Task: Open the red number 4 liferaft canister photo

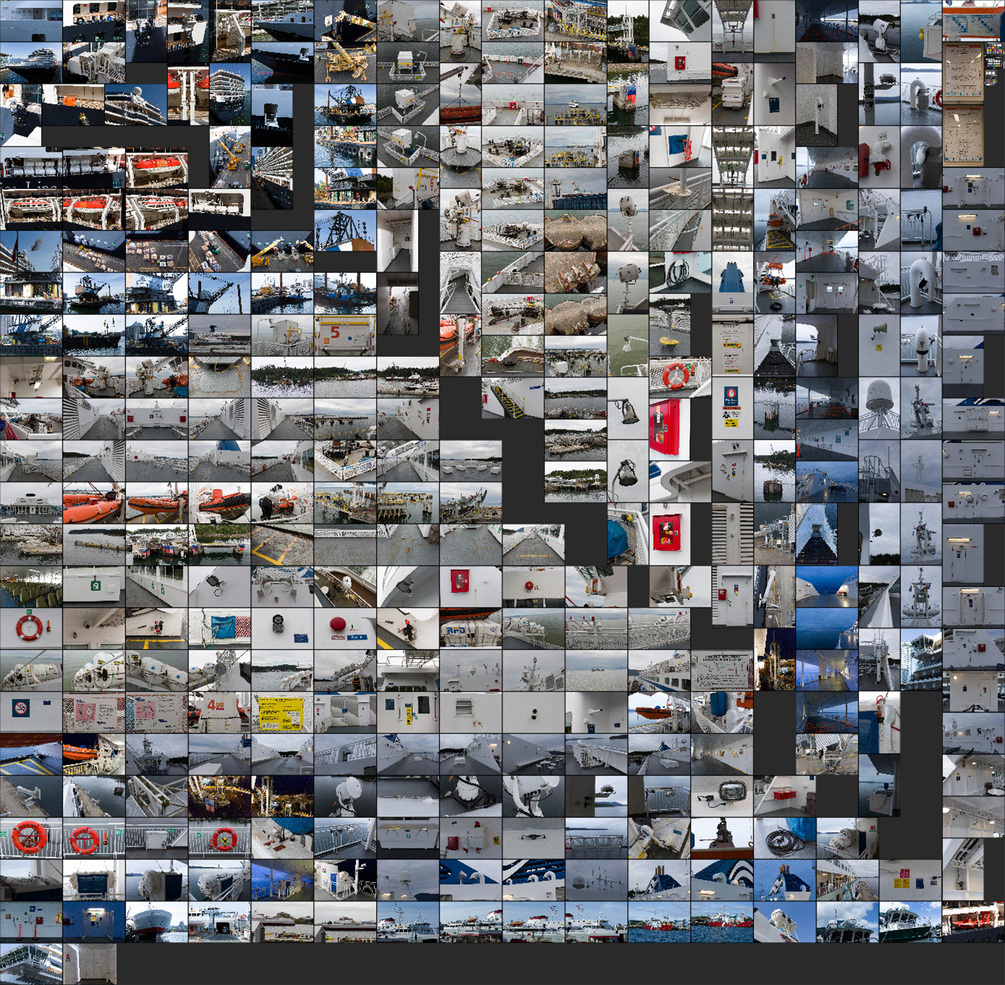Action: tap(219, 712)
